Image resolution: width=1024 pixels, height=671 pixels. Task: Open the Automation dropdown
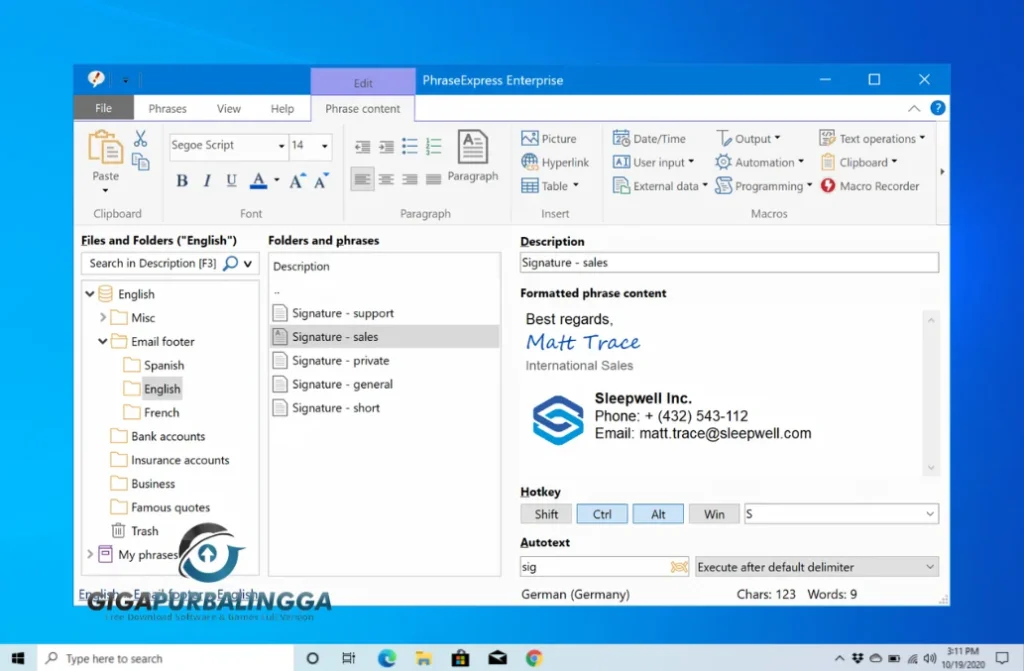click(x=759, y=162)
